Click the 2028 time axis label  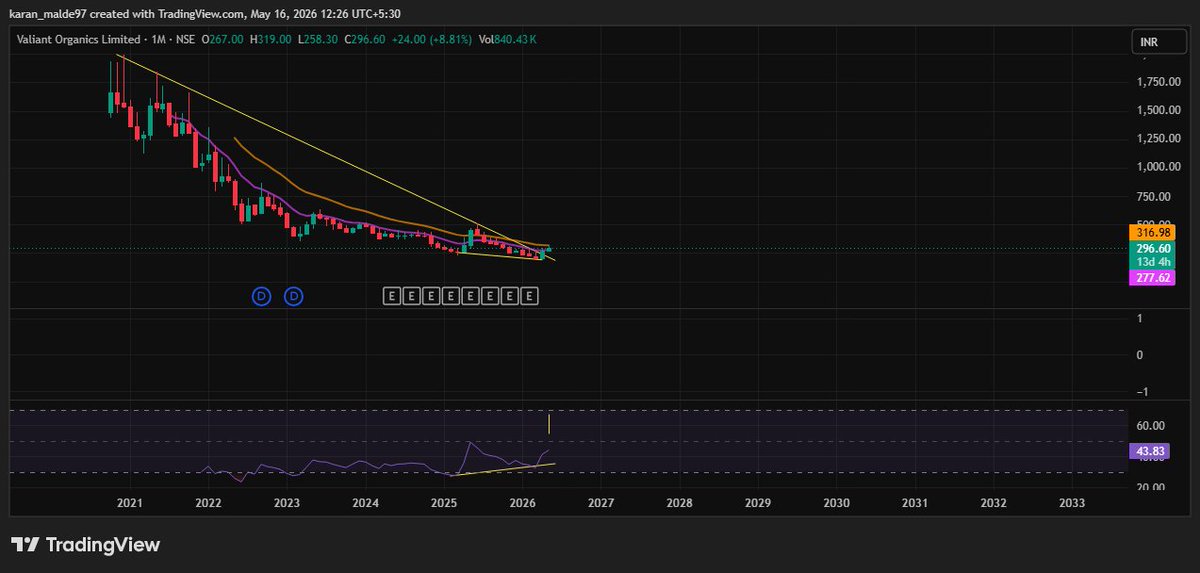pyautogui.click(x=679, y=502)
